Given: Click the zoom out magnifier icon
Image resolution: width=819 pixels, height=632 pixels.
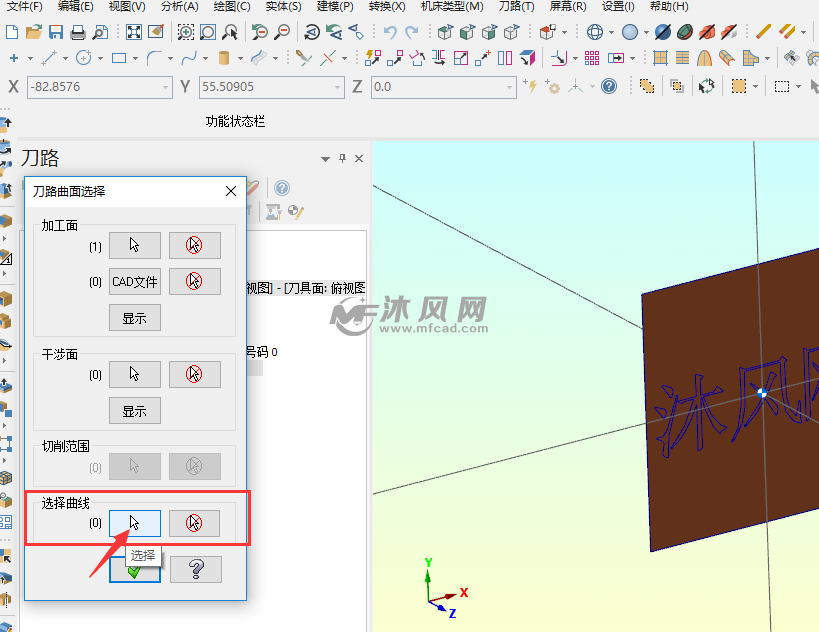Looking at the screenshot, I should [x=282, y=32].
